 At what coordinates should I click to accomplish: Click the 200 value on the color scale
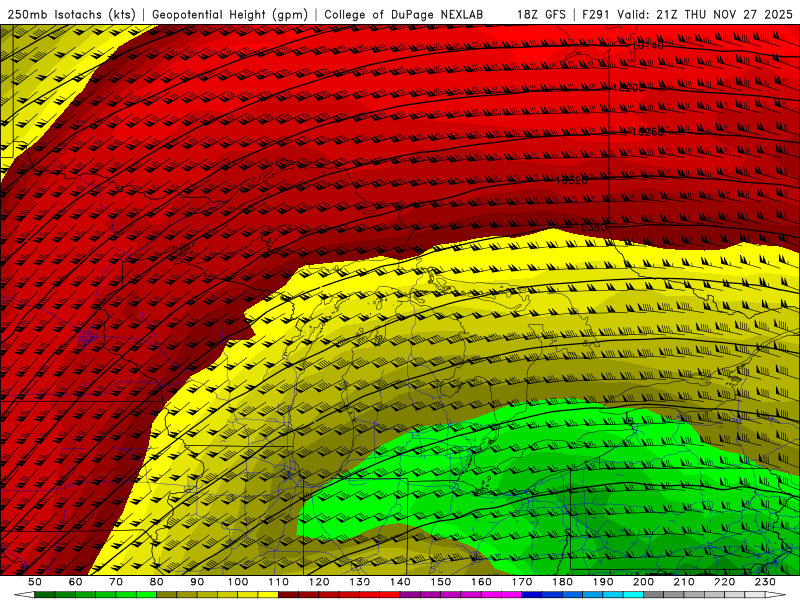[x=643, y=582]
